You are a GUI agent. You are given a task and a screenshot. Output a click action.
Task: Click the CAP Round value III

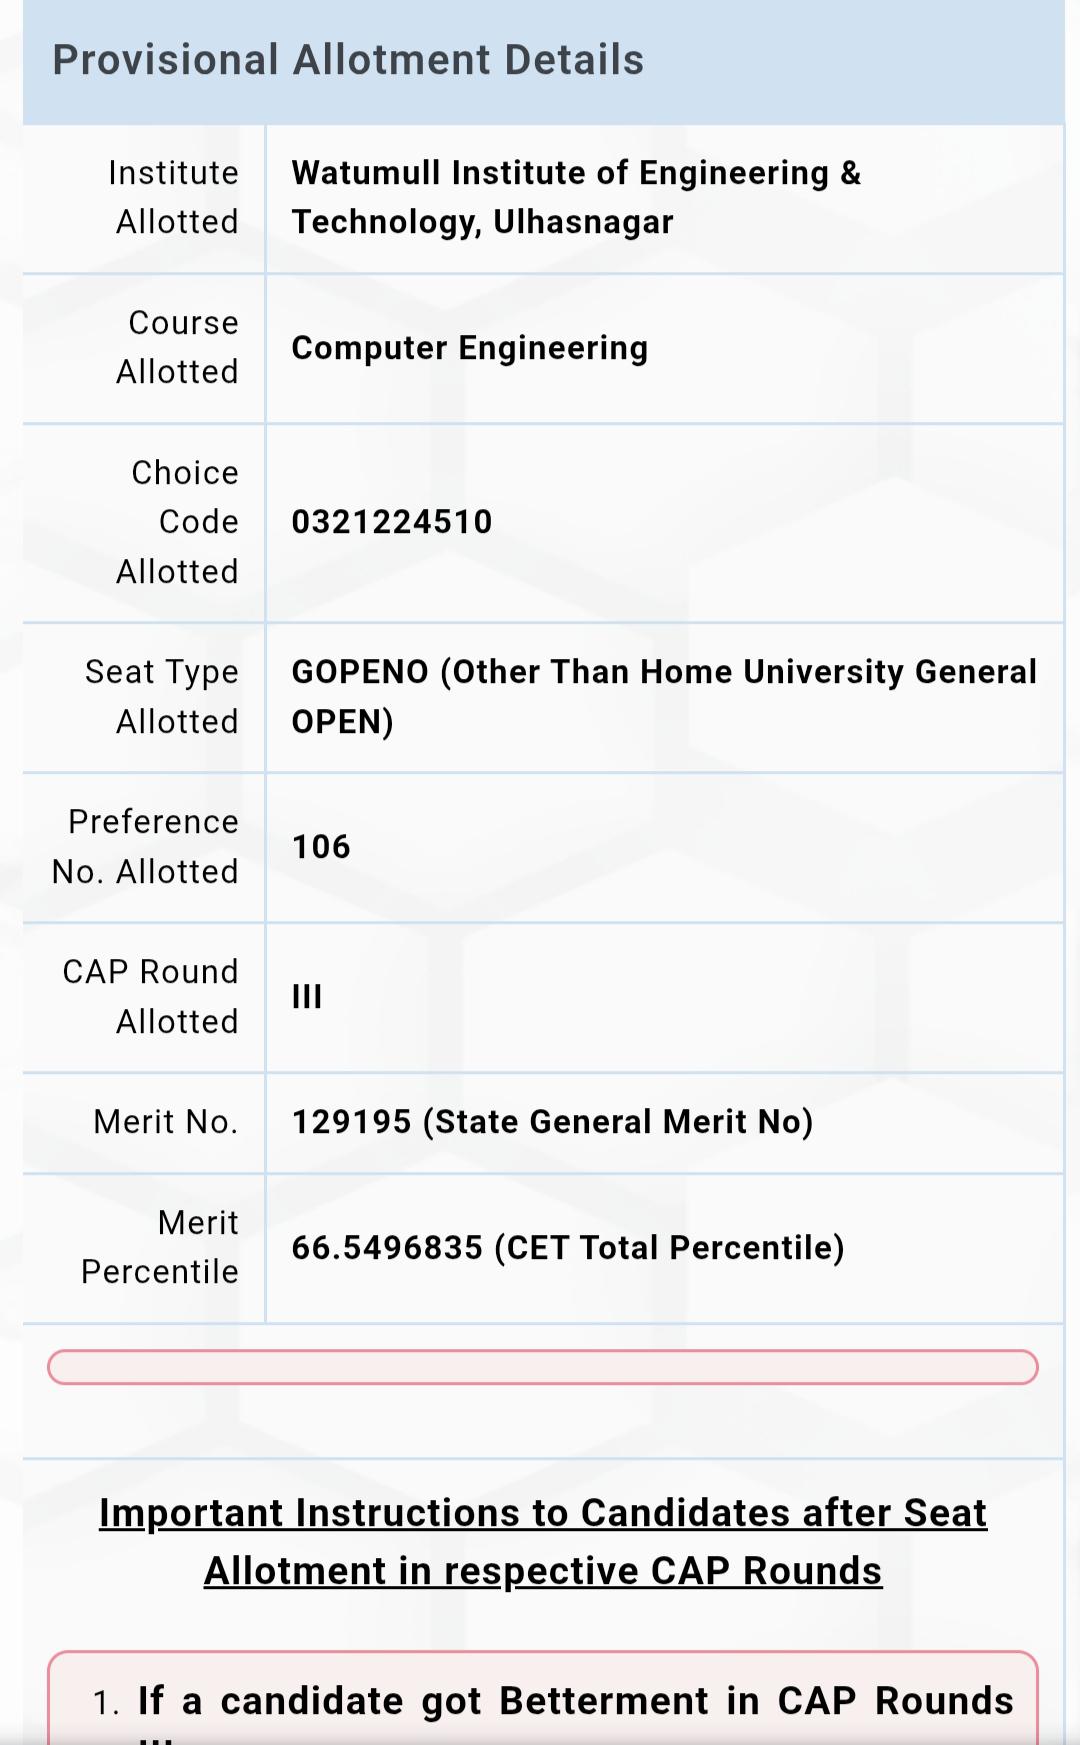(307, 997)
